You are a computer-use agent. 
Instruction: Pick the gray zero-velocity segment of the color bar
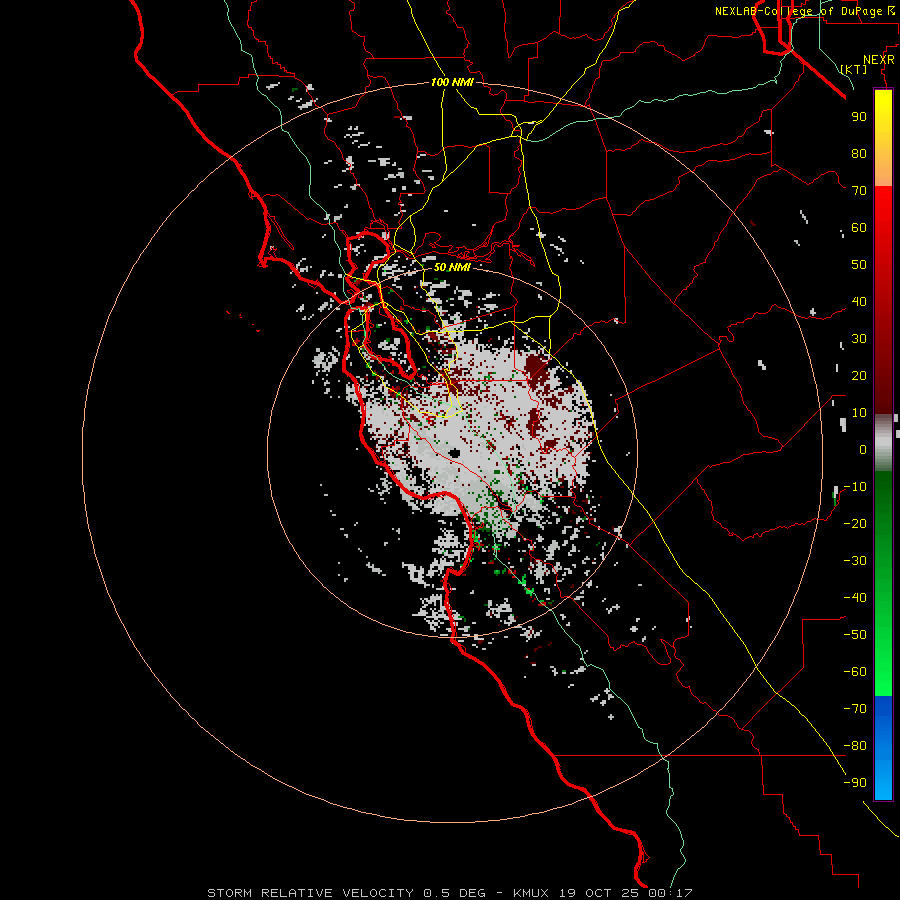coord(883,443)
